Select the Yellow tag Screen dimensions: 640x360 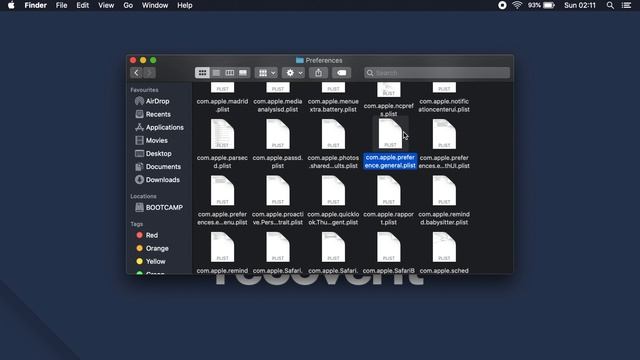[x=156, y=261]
